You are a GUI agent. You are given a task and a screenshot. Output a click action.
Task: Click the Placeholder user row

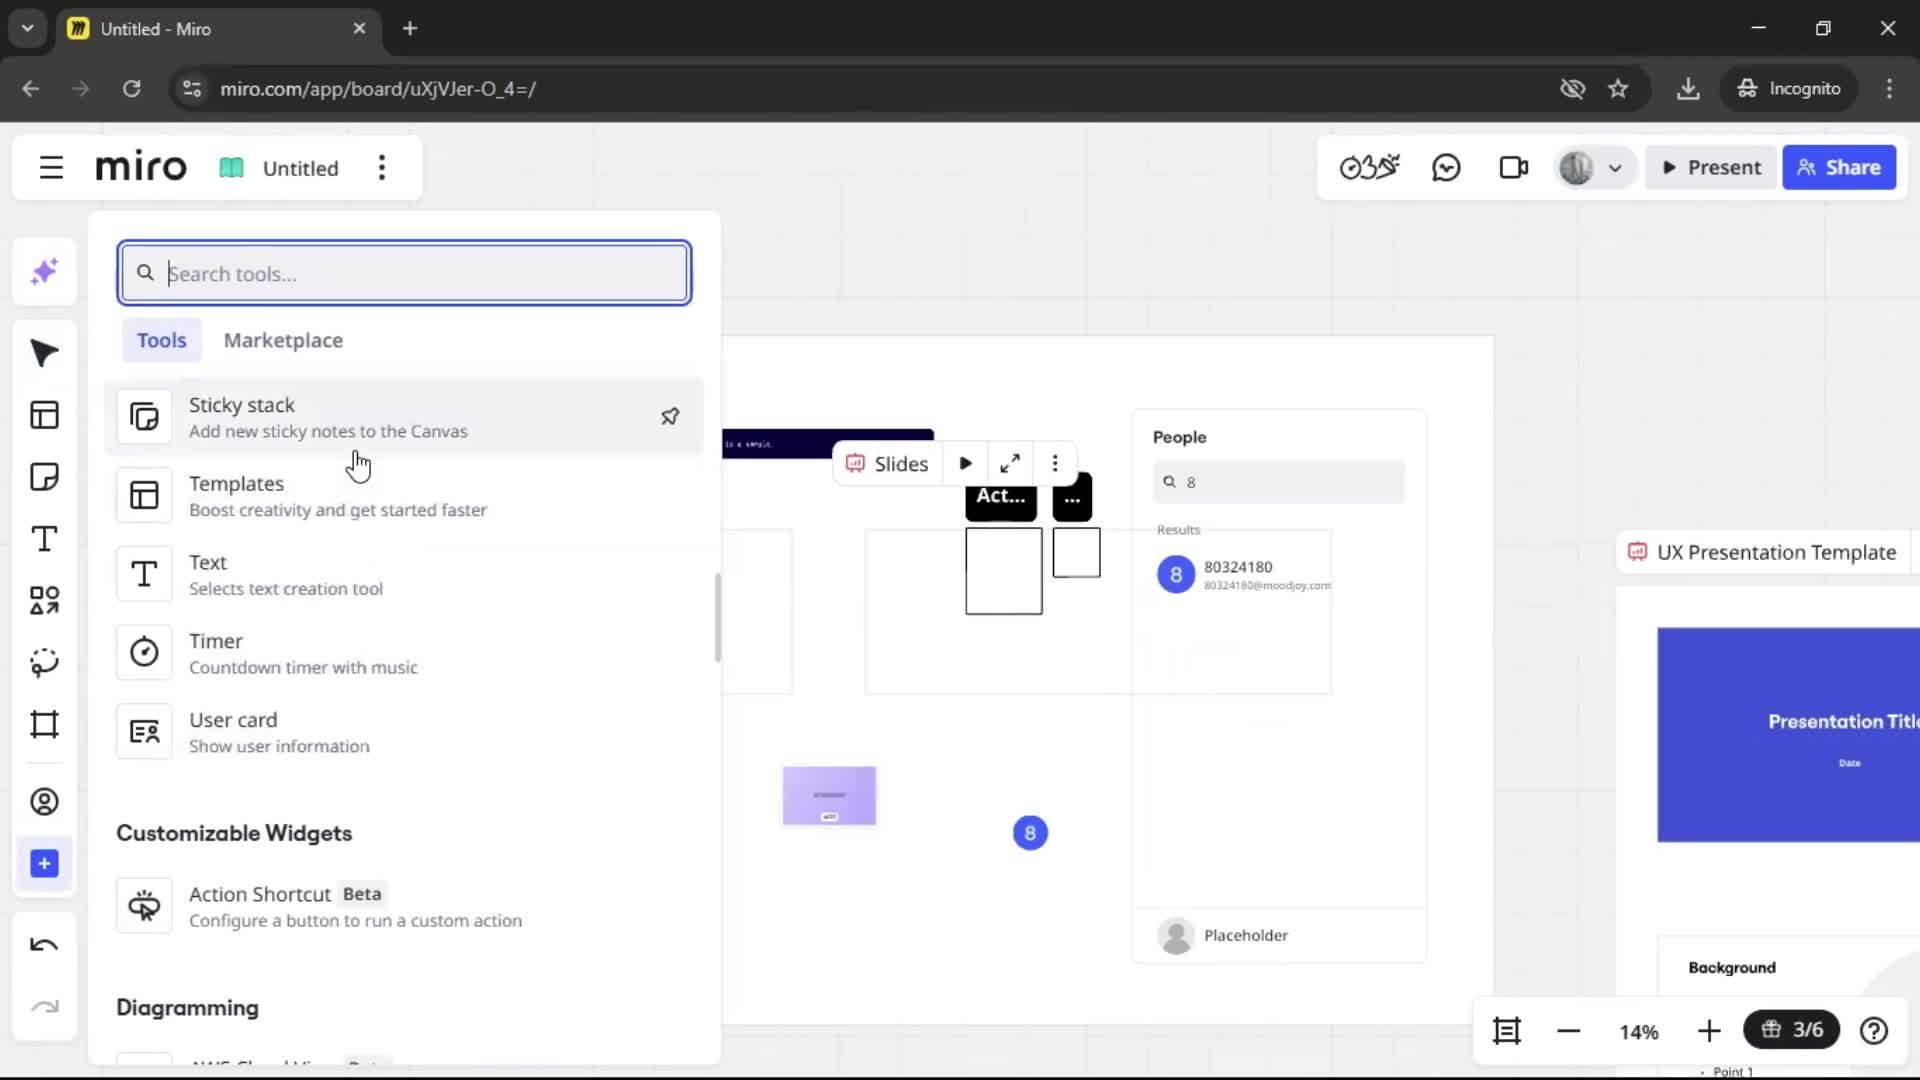point(1278,935)
